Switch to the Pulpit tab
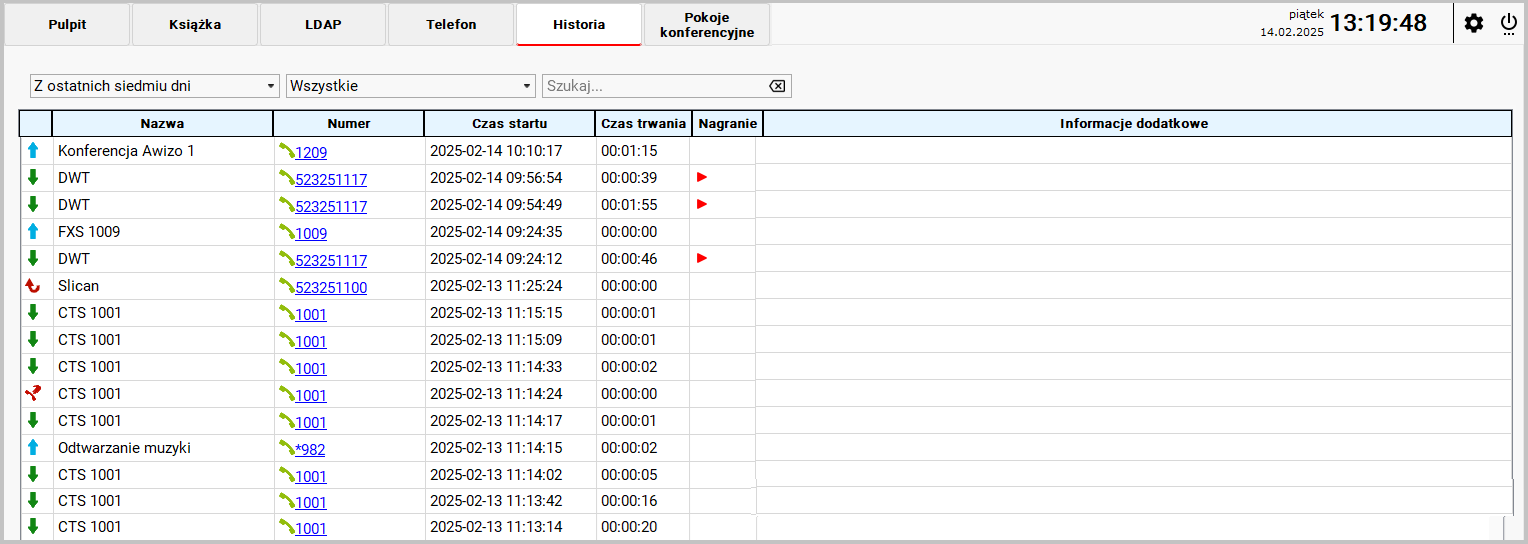 click(x=67, y=24)
